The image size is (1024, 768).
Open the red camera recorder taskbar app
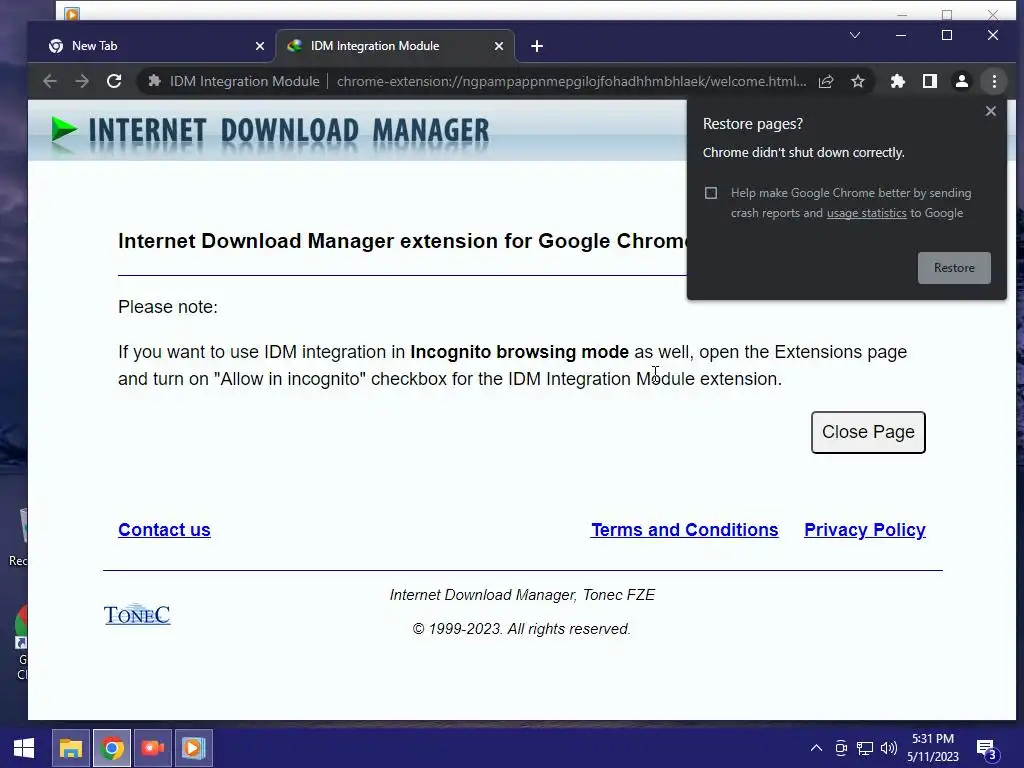[152, 748]
